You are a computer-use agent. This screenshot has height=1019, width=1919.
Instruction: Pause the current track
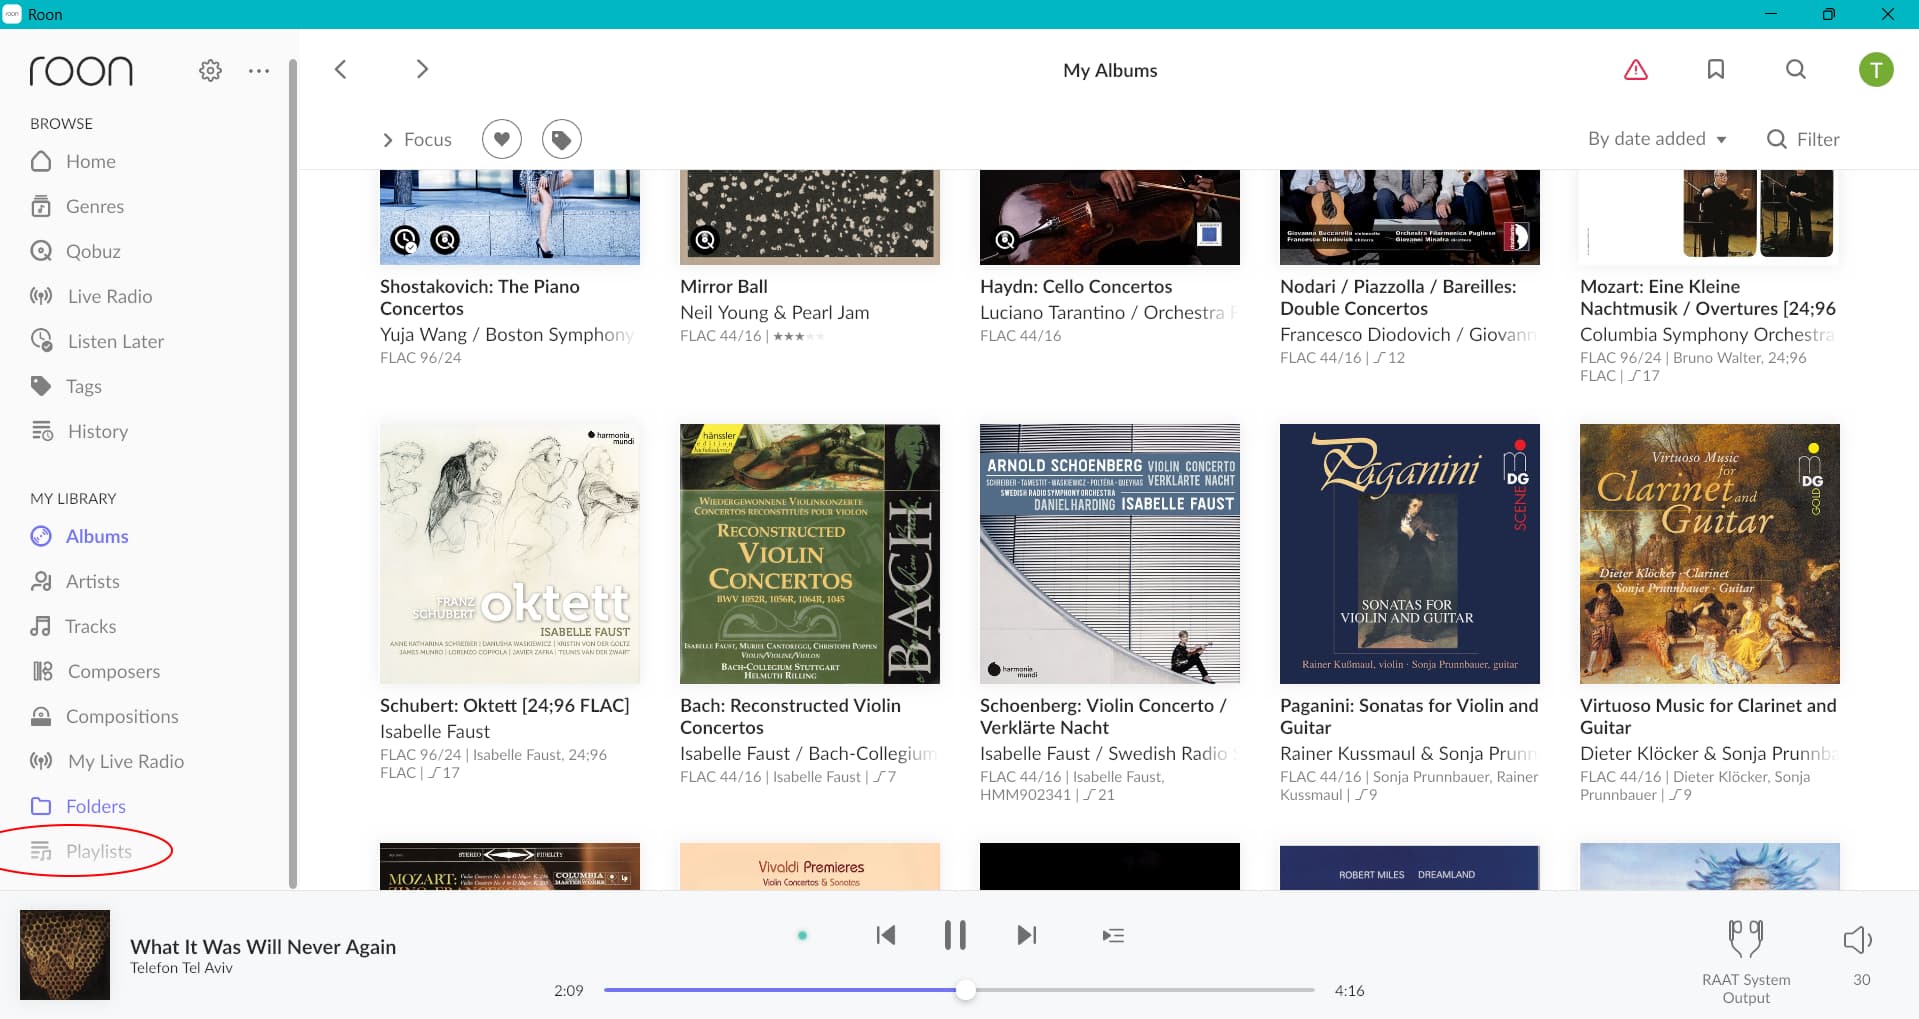tap(955, 935)
